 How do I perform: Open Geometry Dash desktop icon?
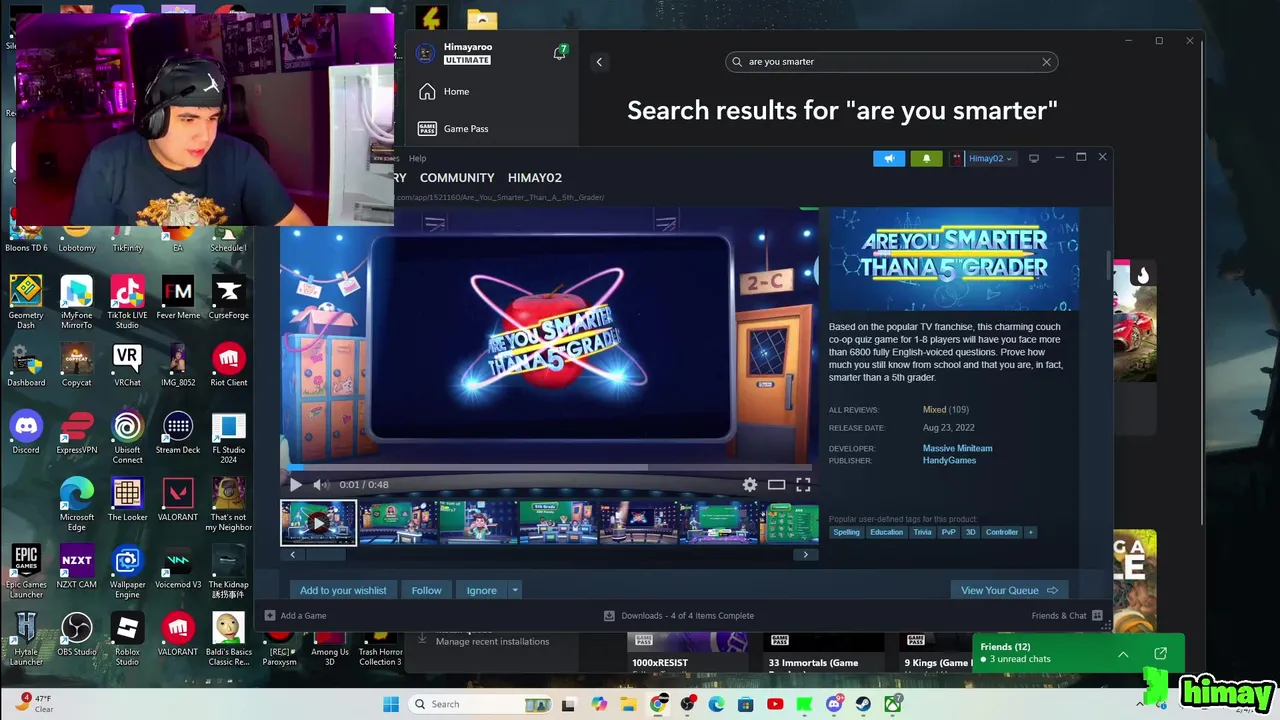click(x=26, y=301)
